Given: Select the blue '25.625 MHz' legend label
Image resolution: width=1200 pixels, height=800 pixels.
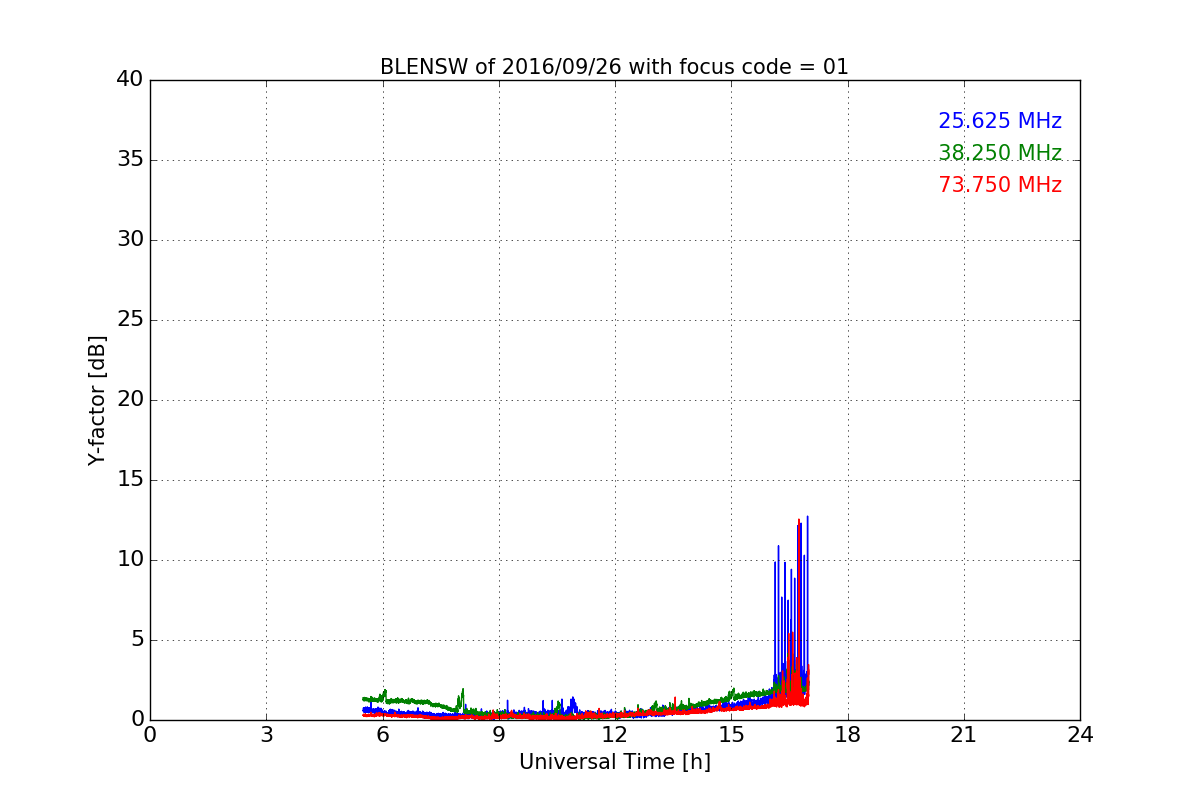Looking at the screenshot, I should point(1000,121).
